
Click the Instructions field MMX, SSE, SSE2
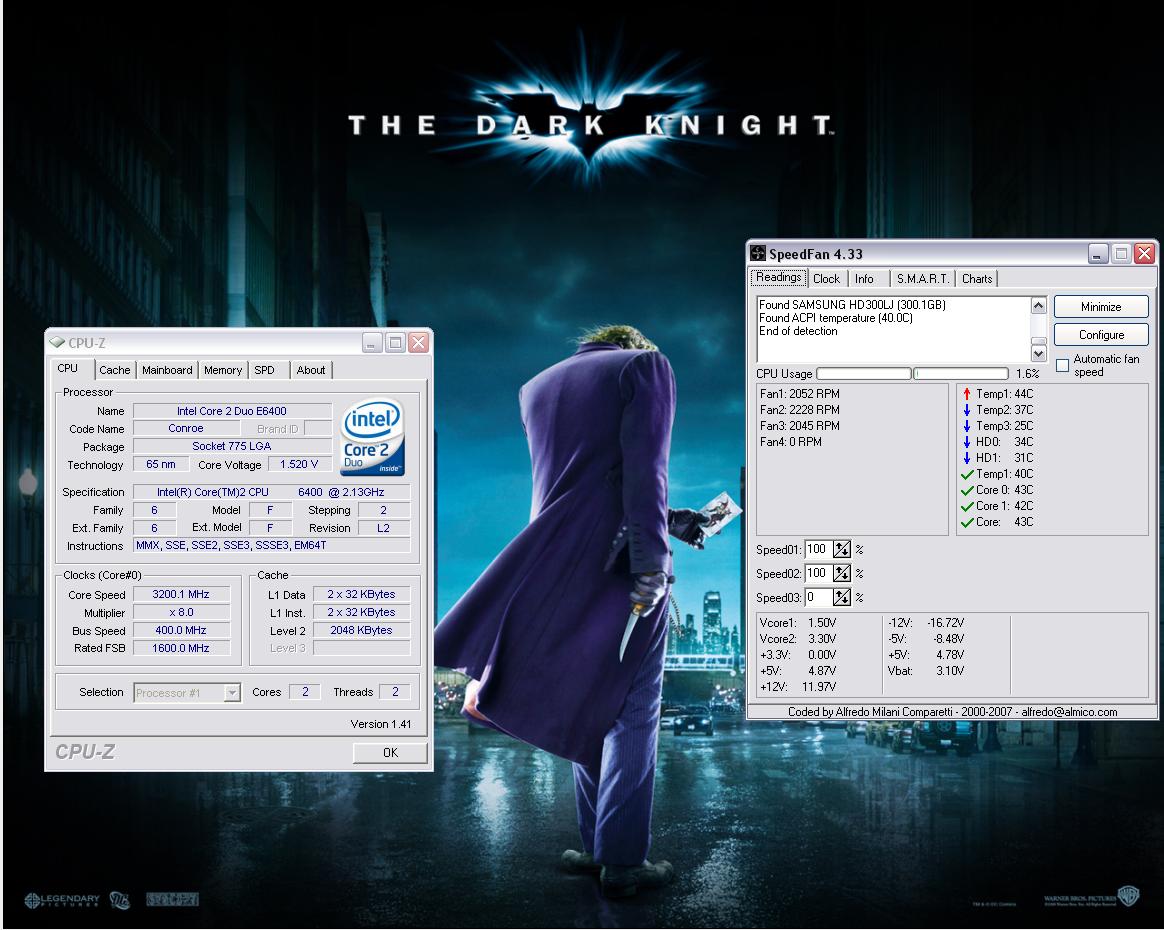(x=272, y=545)
